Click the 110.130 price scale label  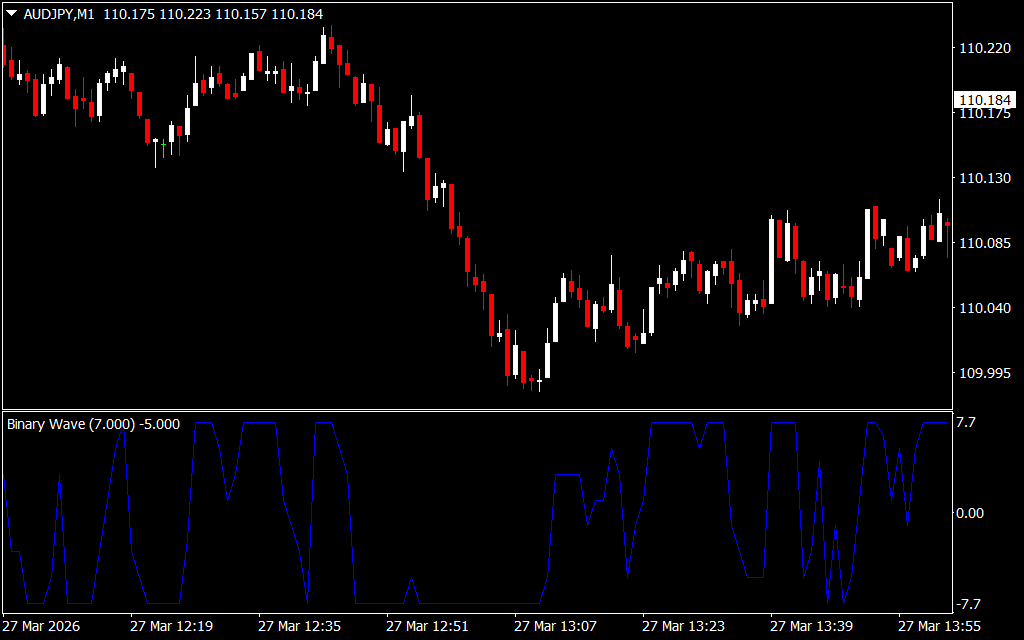click(x=984, y=178)
